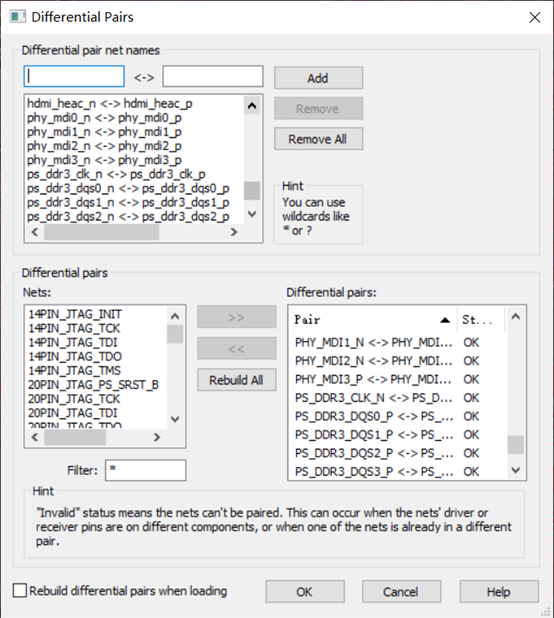This screenshot has width=554, height=618.
Task: Select the PS_DDR3_DQS3_P pair row
Action: [x=398, y=472]
